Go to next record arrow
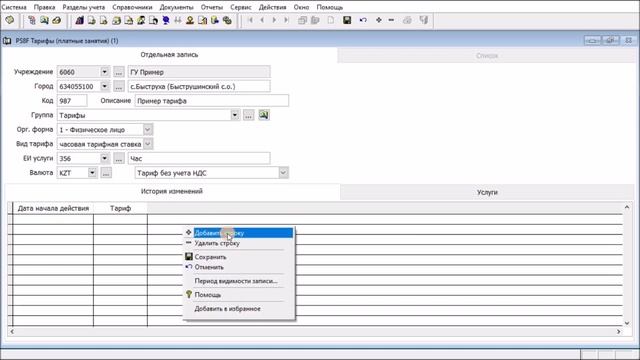This screenshot has width=640, height=360. click(x=274, y=20)
